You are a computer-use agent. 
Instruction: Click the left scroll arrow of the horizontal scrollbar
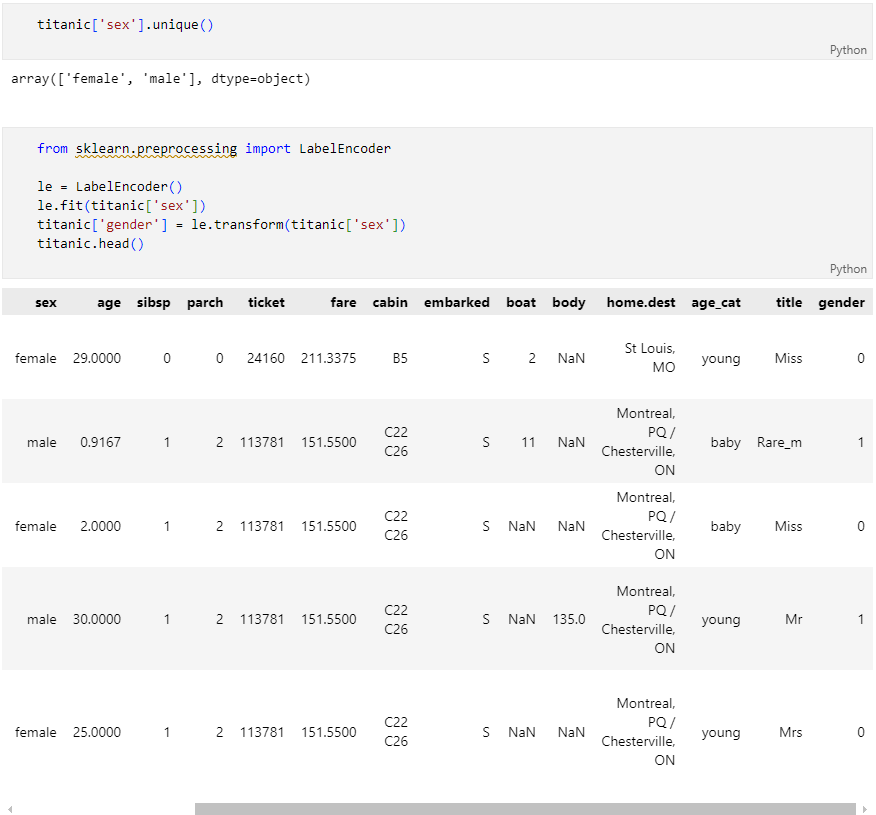pyautogui.click(x=10, y=809)
